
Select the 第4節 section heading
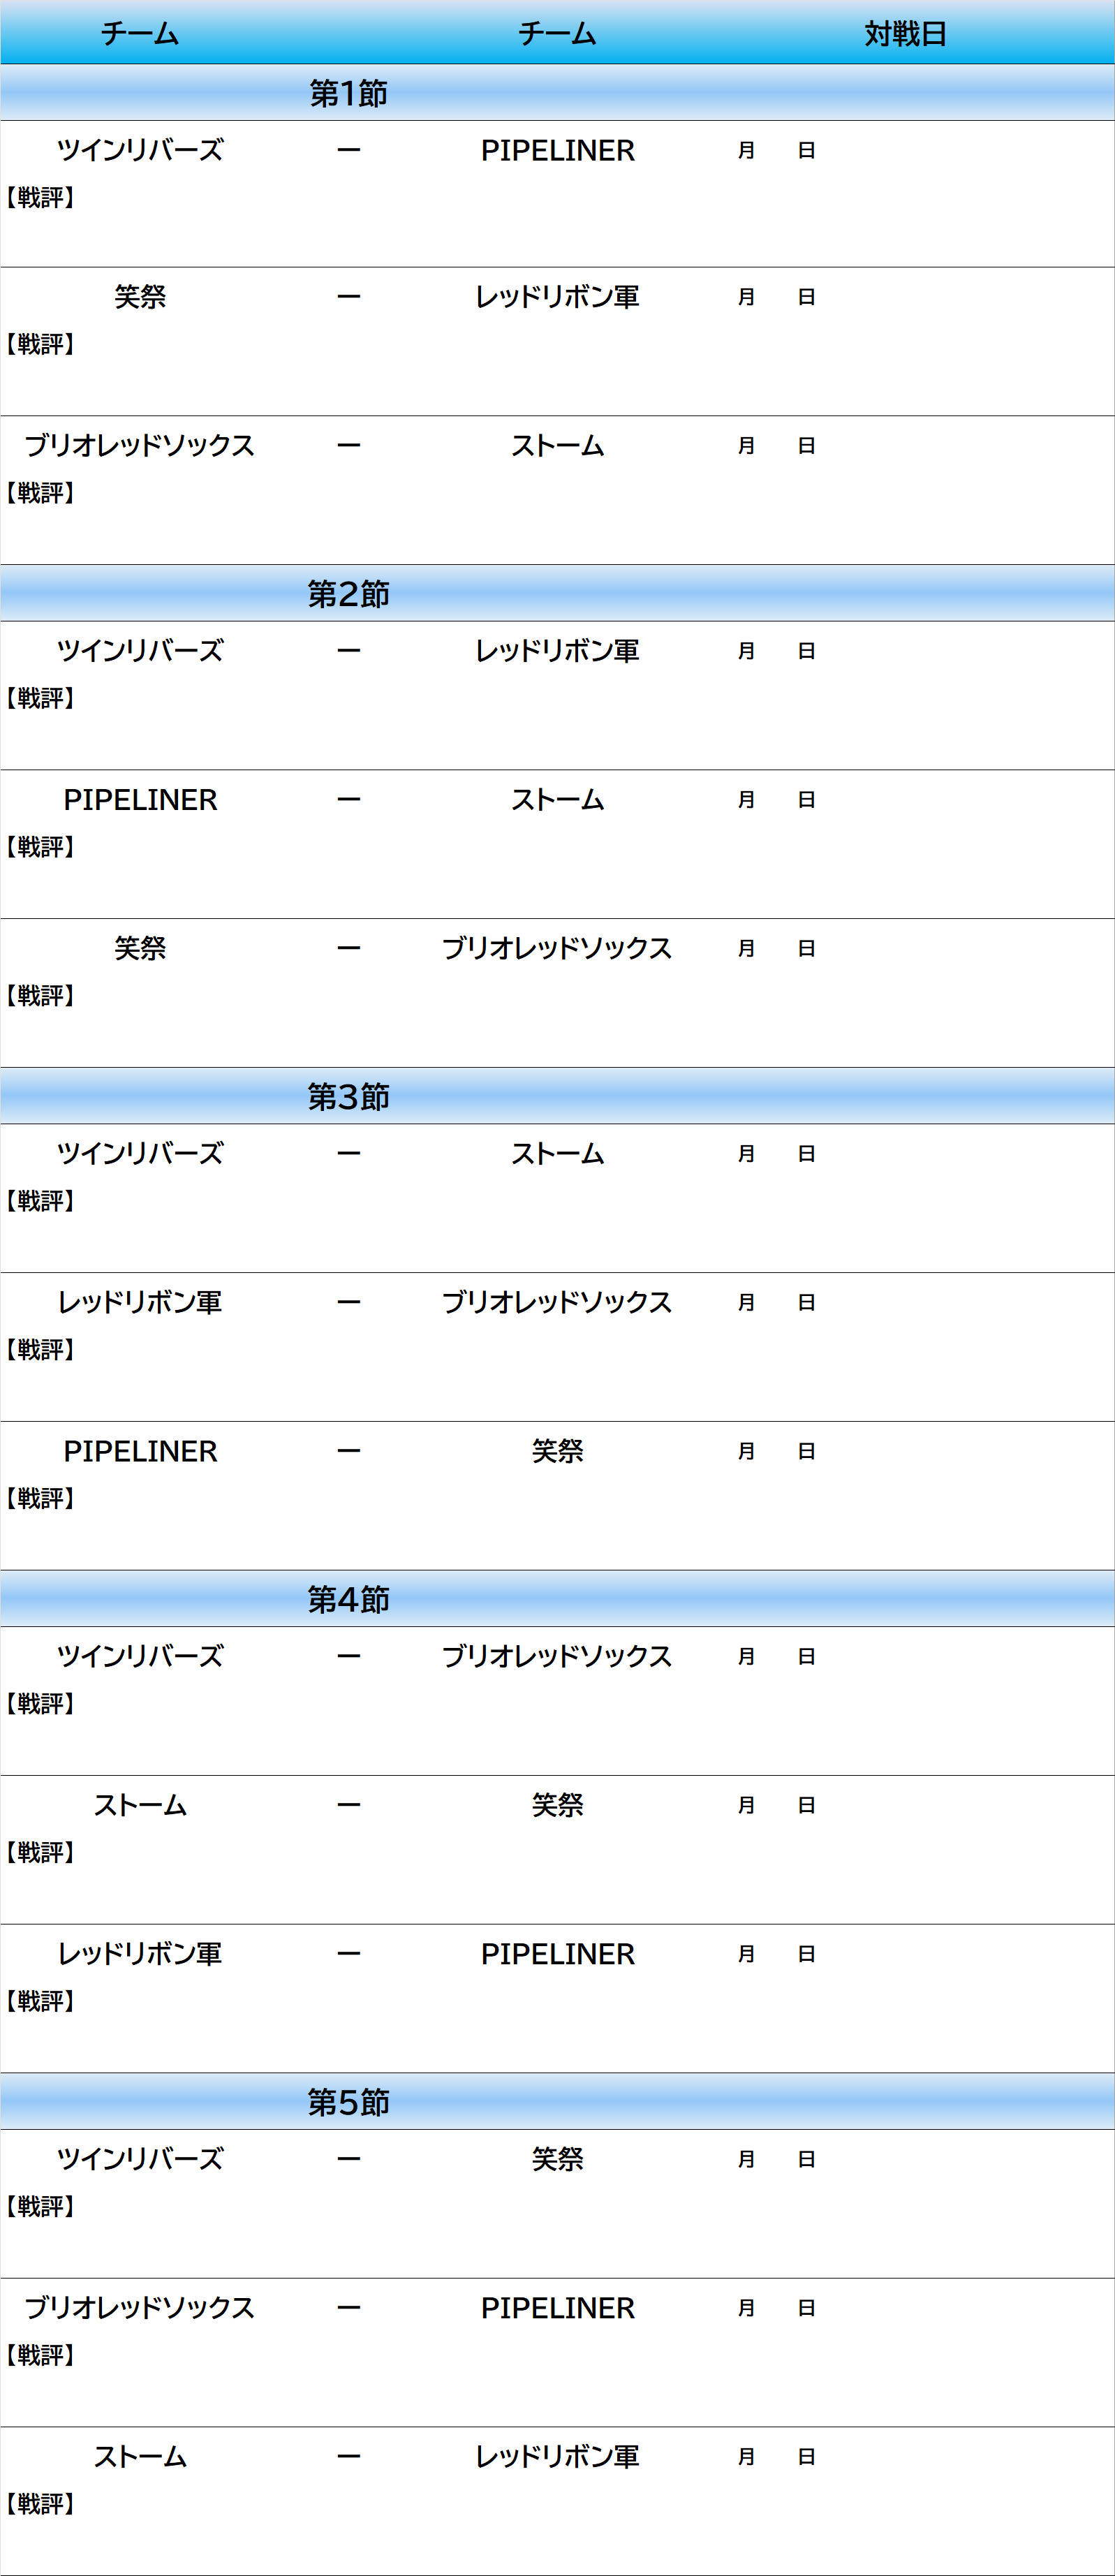coord(348,1600)
